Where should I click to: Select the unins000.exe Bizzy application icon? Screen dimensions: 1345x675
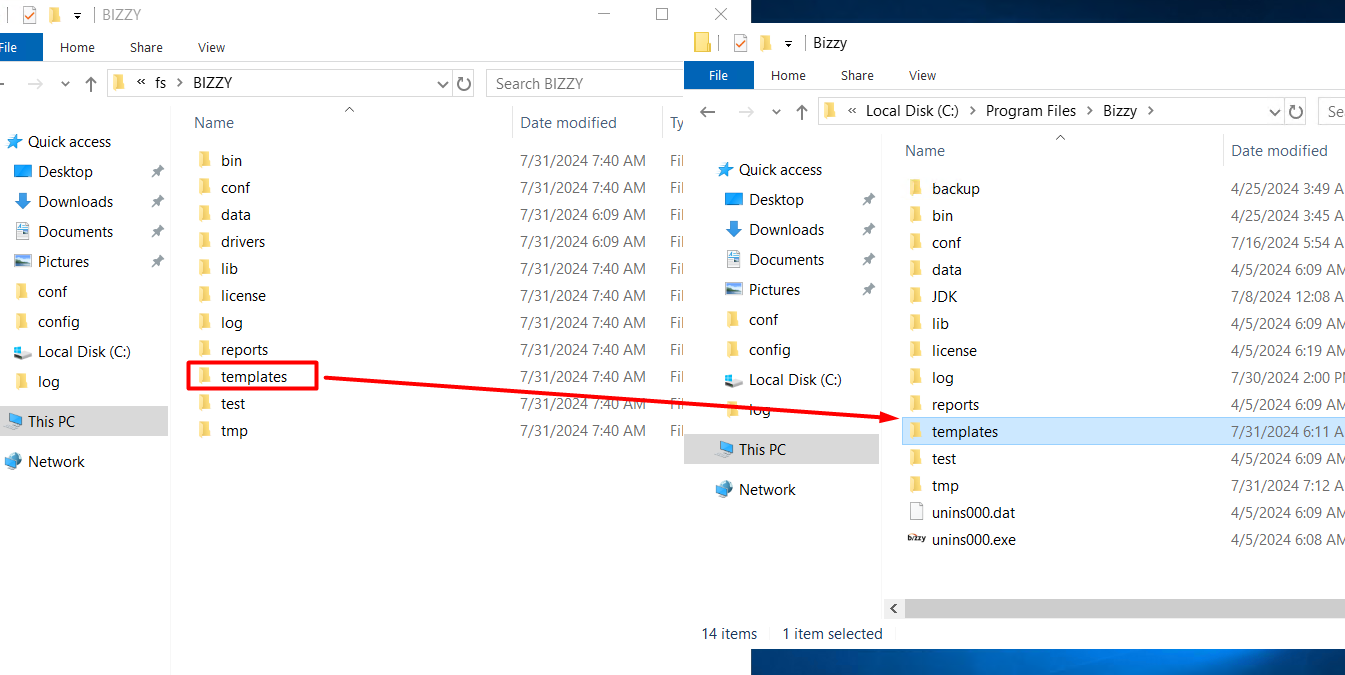coord(916,539)
